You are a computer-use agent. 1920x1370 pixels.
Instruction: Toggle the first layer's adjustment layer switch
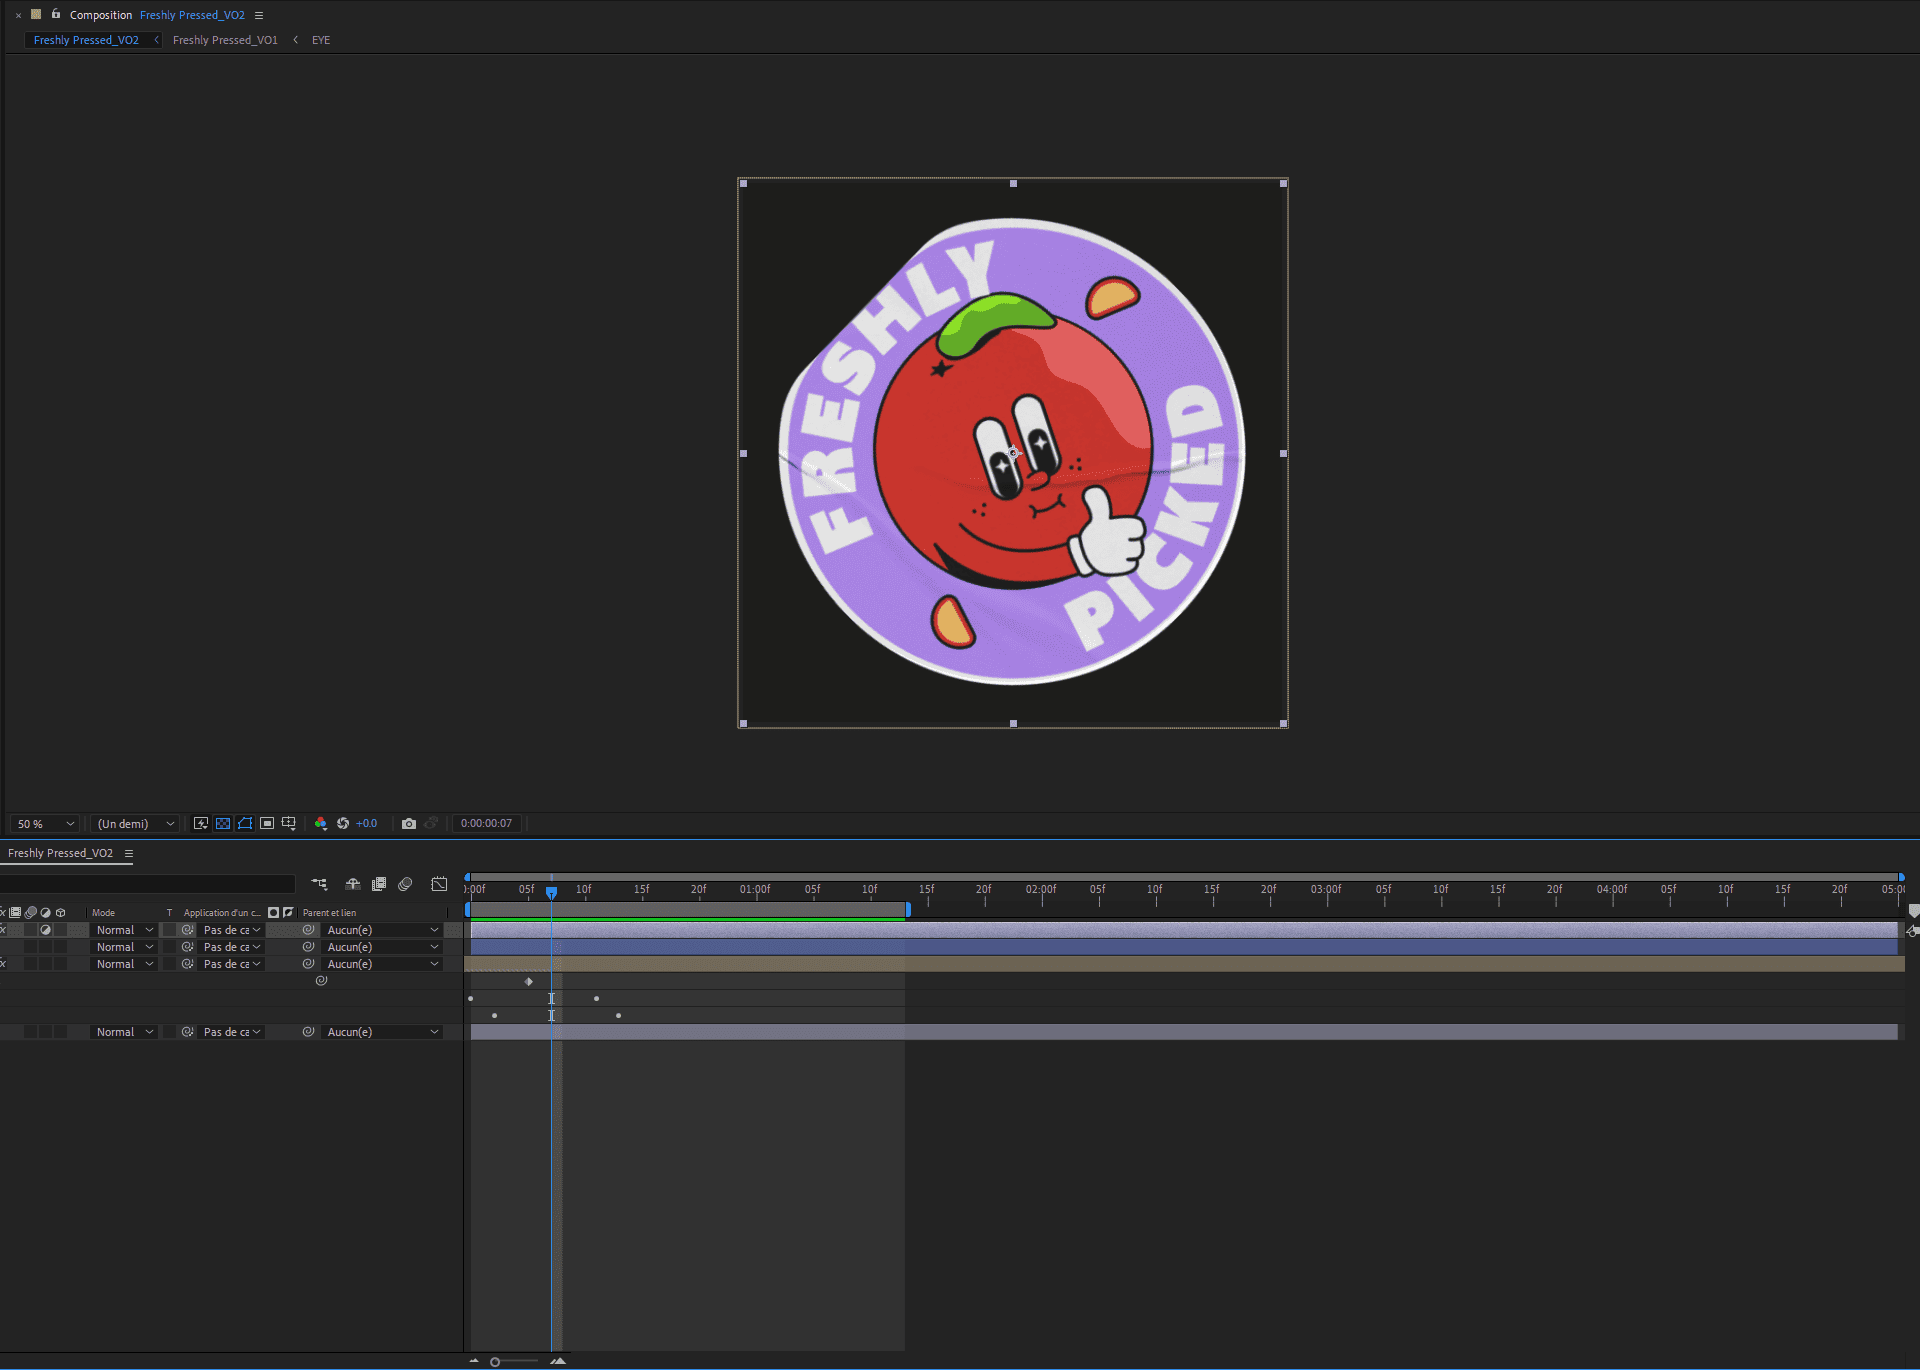tap(45, 930)
